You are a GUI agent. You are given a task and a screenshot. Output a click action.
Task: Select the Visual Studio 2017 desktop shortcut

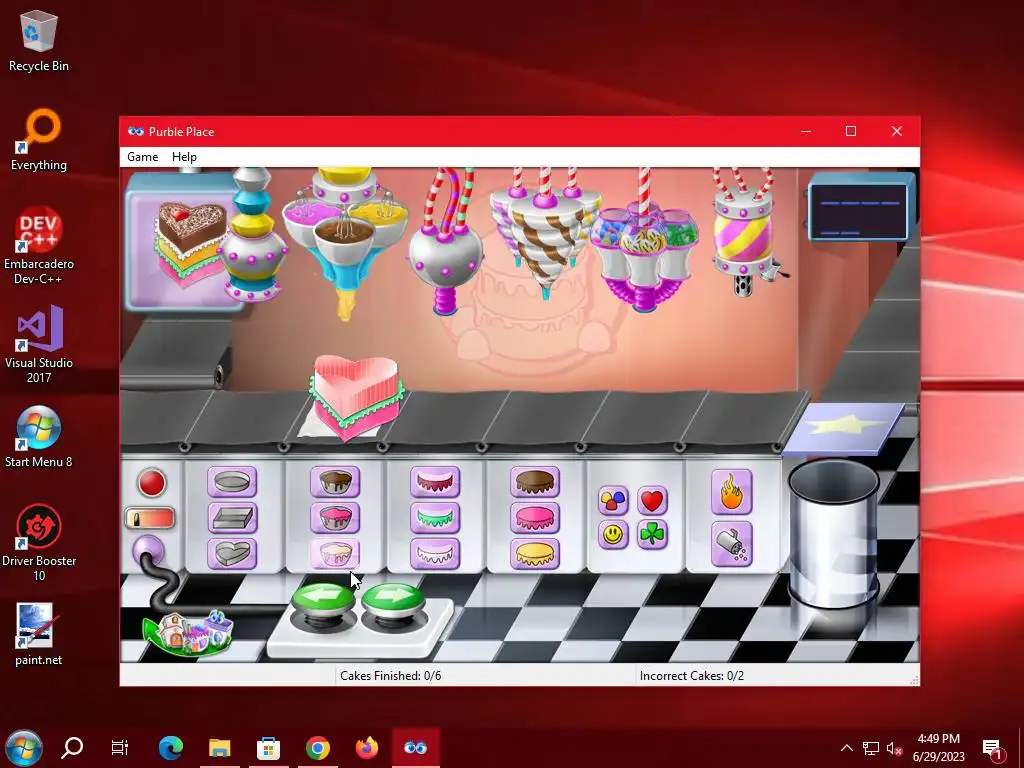tap(39, 344)
